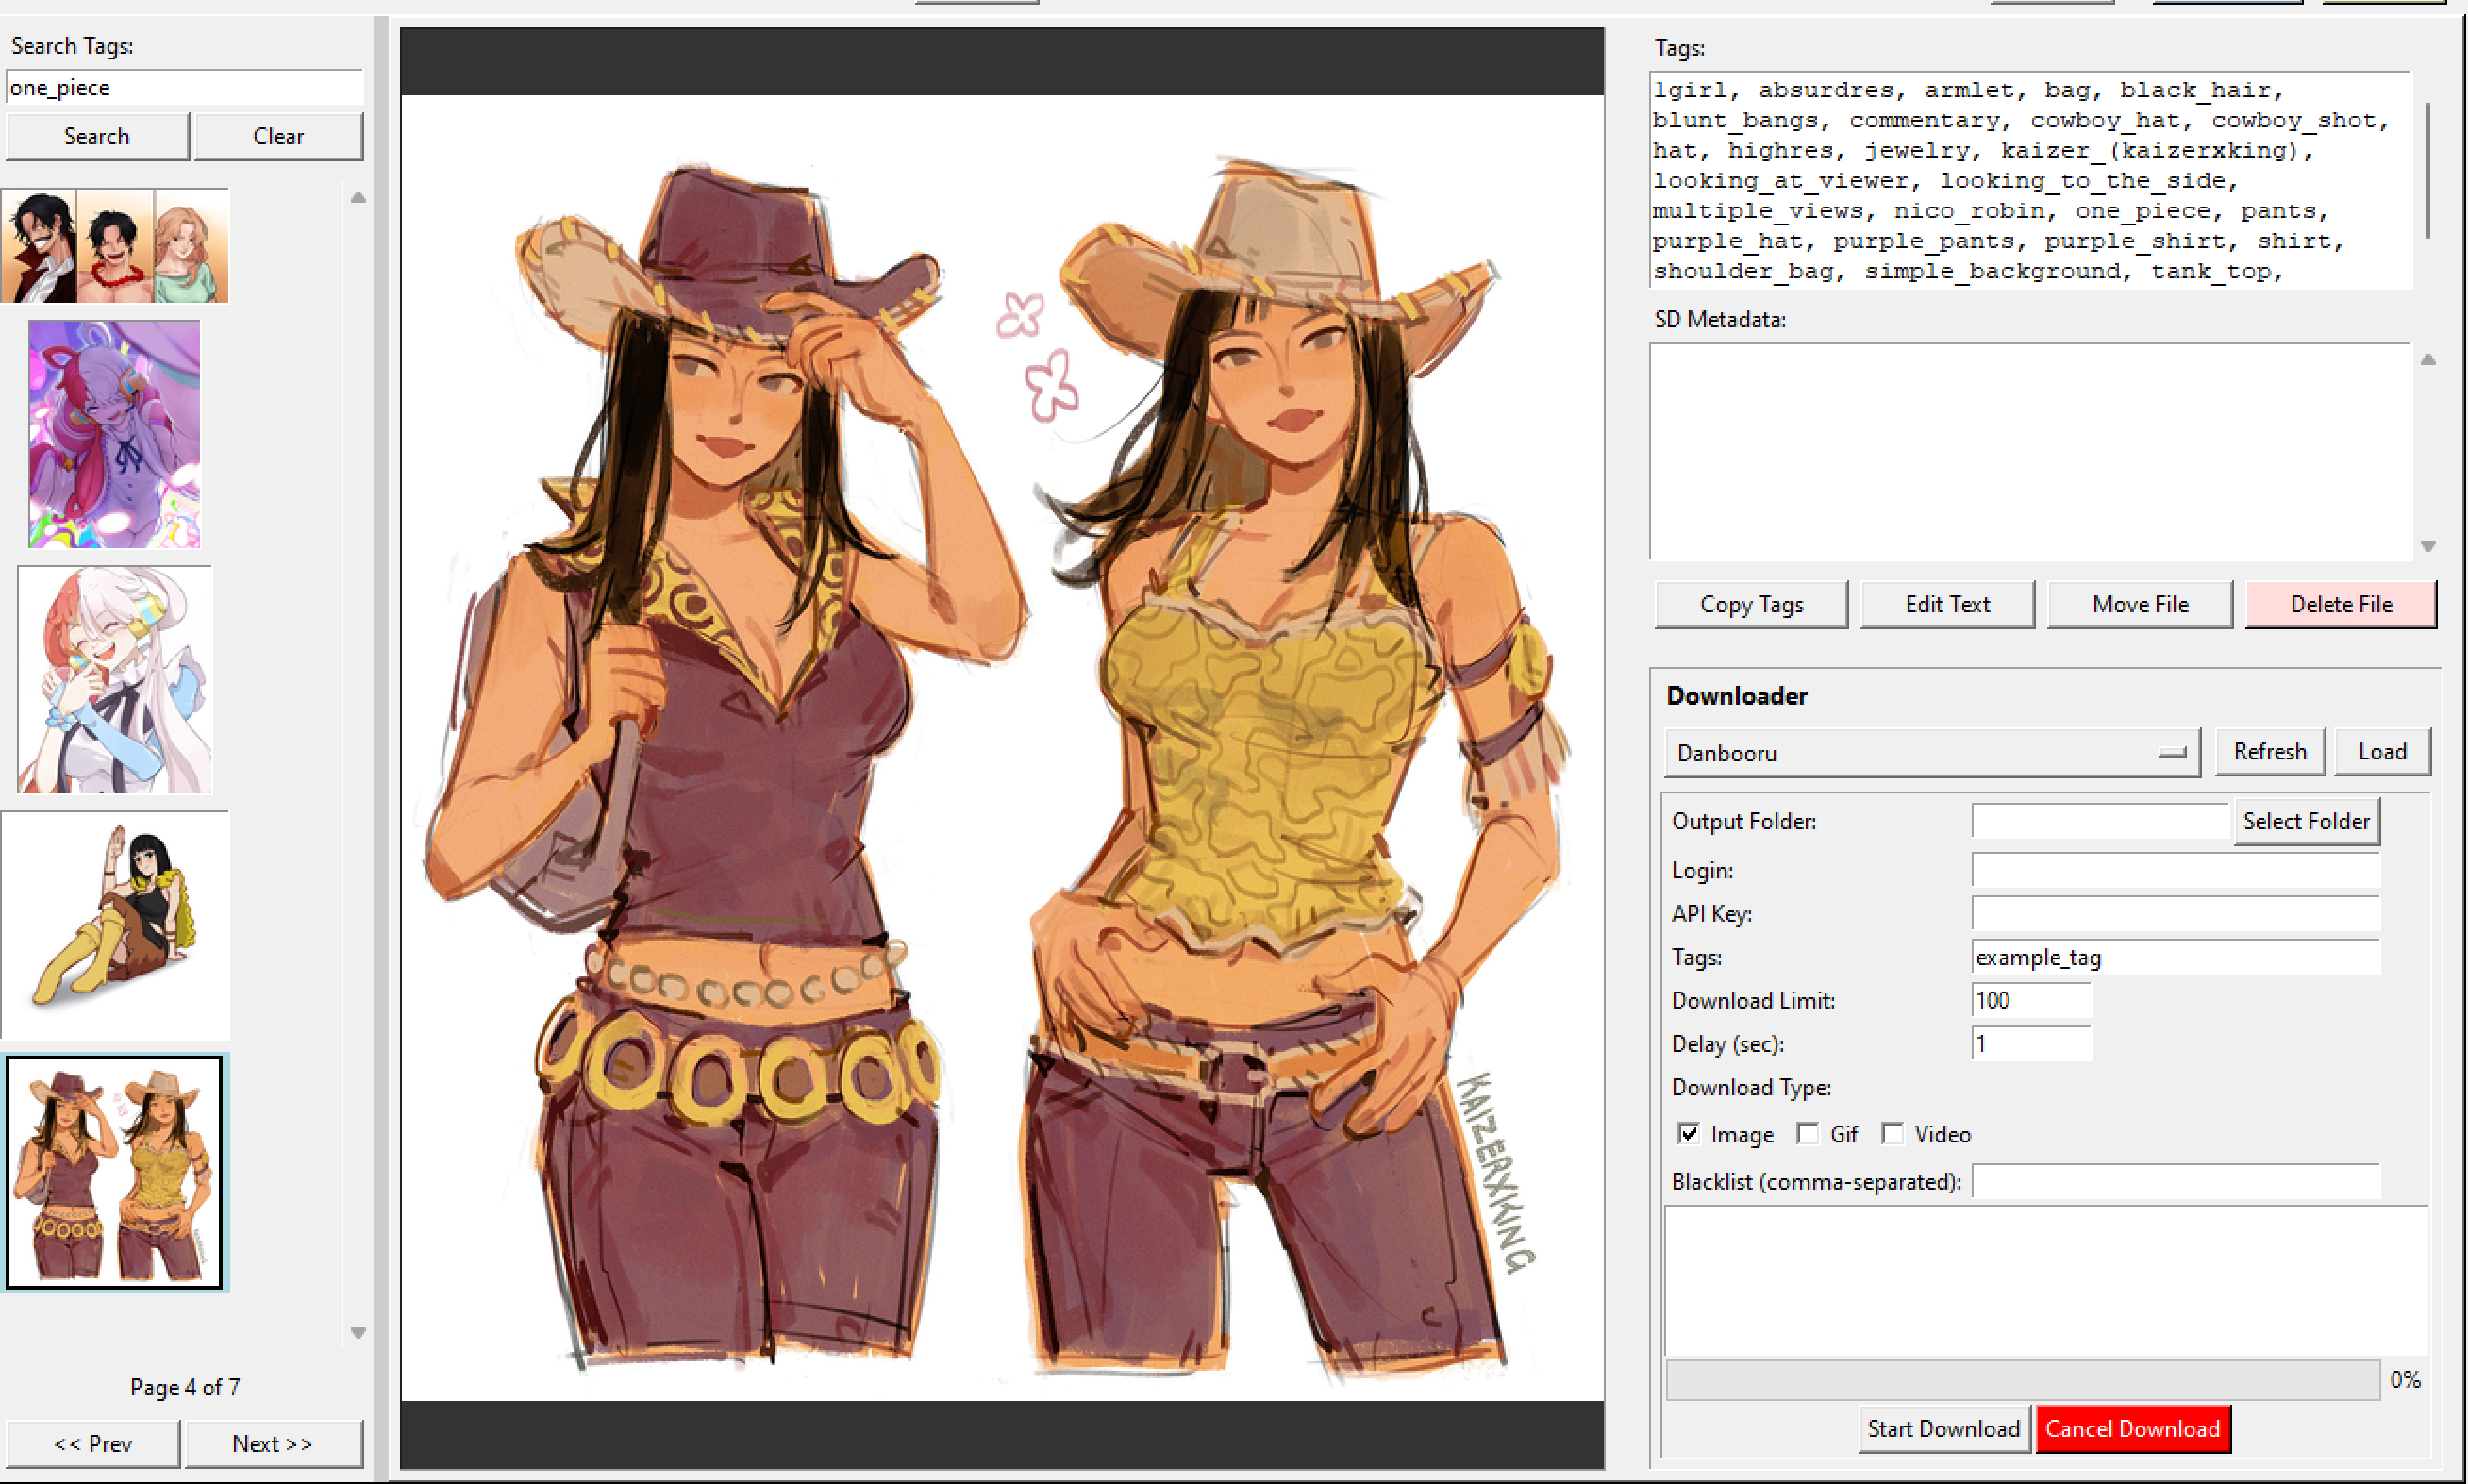Click Copy Tags button

(1750, 604)
